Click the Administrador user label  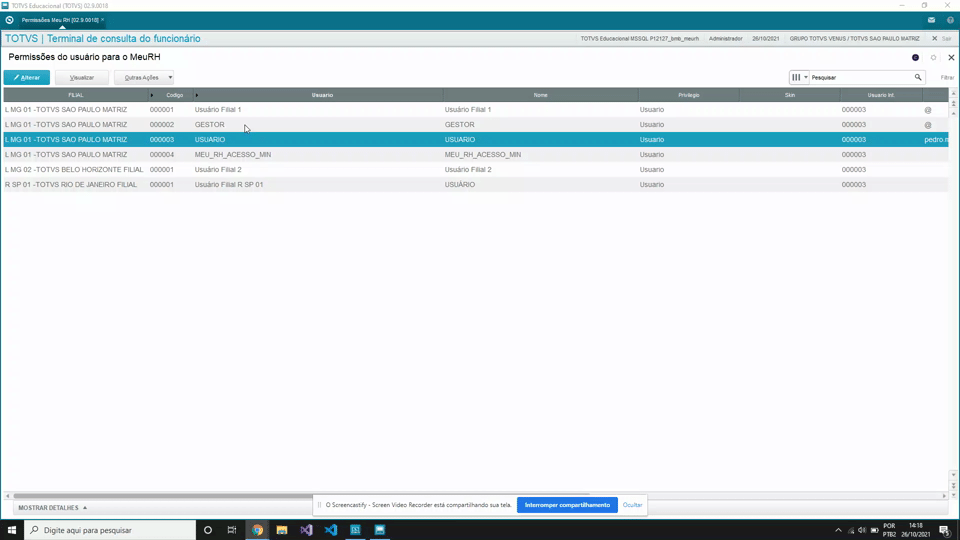coord(726,39)
